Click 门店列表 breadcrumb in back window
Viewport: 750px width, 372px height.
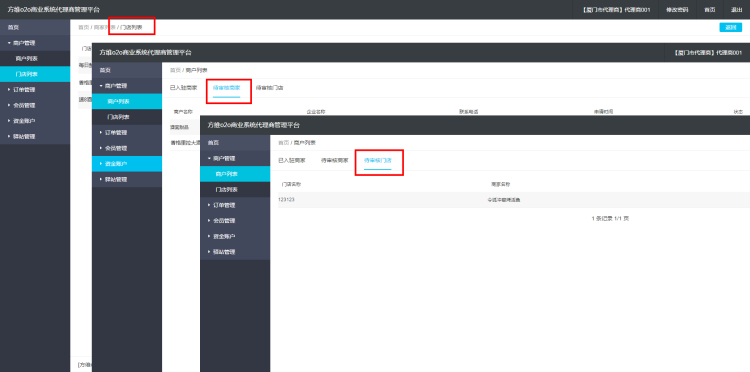pos(132,27)
